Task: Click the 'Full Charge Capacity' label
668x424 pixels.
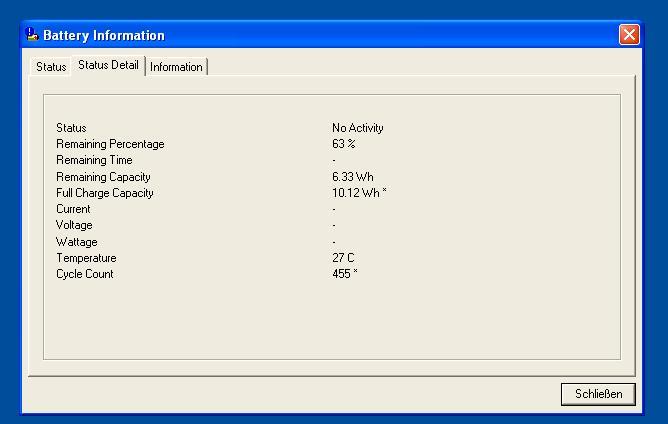Action: coord(104,193)
